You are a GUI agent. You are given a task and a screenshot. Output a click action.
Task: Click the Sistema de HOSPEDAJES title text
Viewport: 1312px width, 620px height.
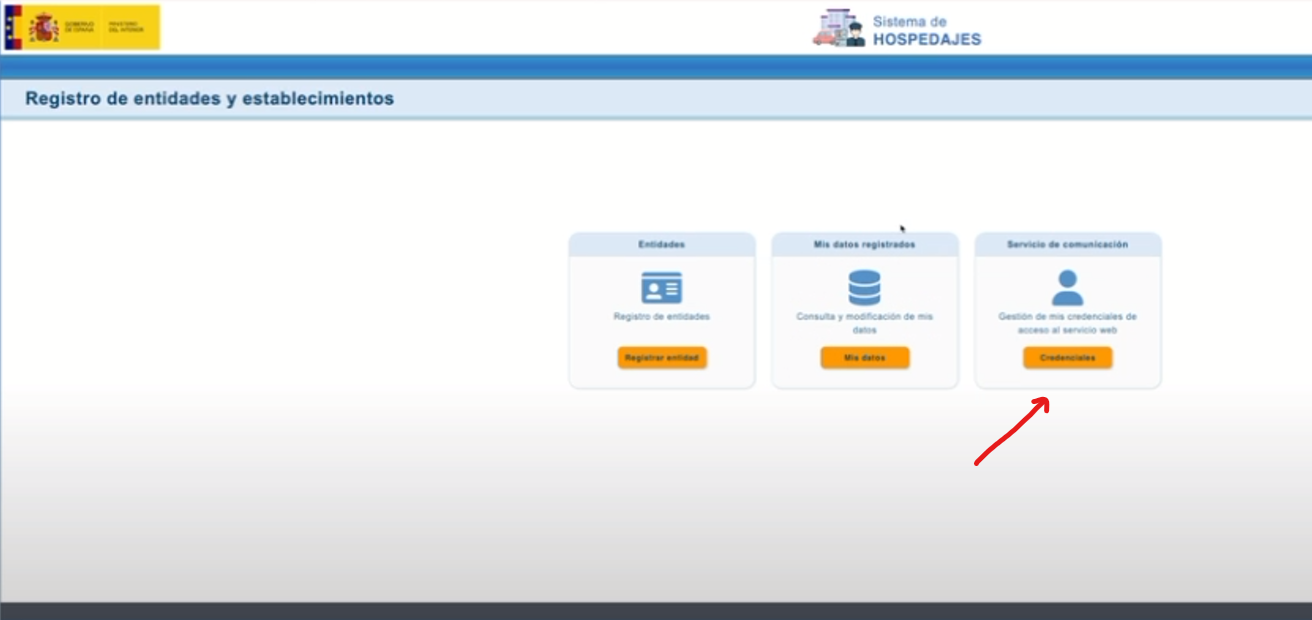point(926,31)
